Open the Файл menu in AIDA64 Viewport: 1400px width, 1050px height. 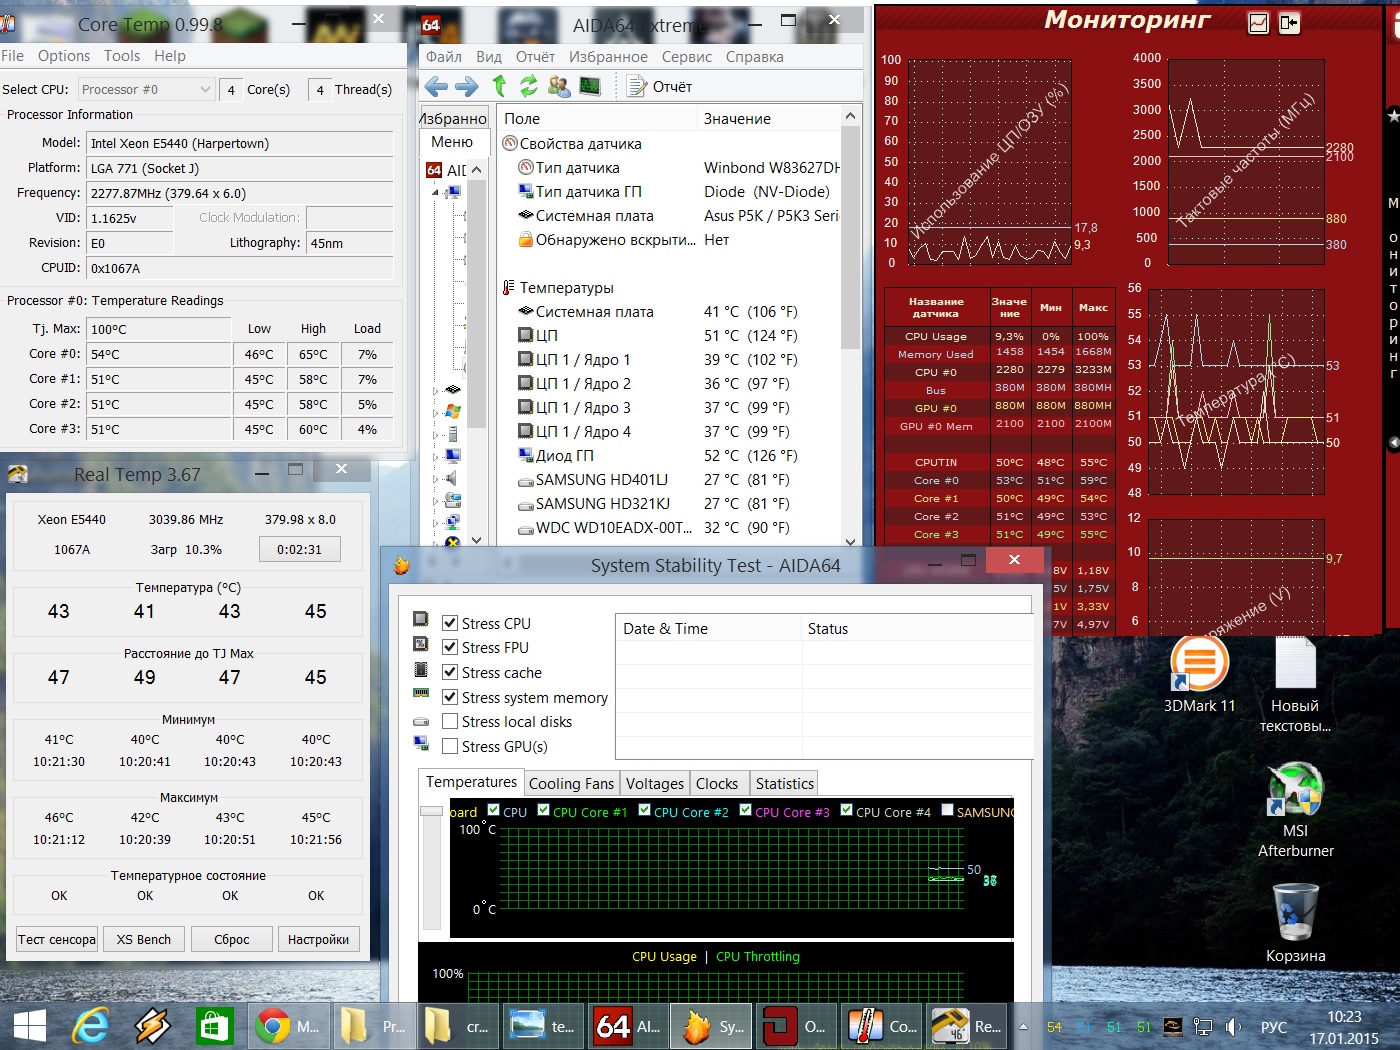(444, 57)
